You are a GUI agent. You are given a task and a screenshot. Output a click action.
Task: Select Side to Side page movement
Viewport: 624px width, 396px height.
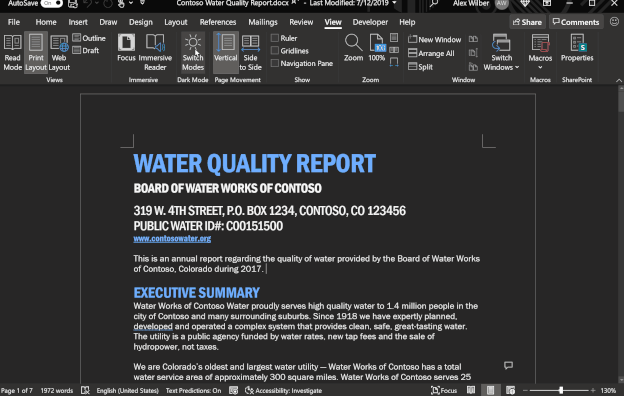tap(250, 53)
